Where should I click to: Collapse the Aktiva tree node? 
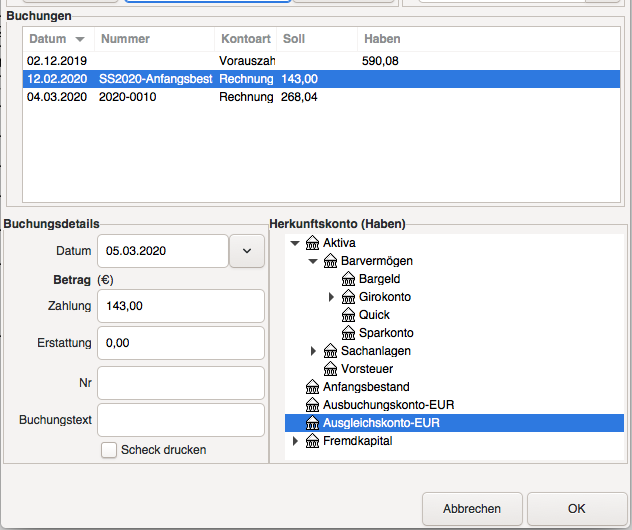(x=295, y=243)
